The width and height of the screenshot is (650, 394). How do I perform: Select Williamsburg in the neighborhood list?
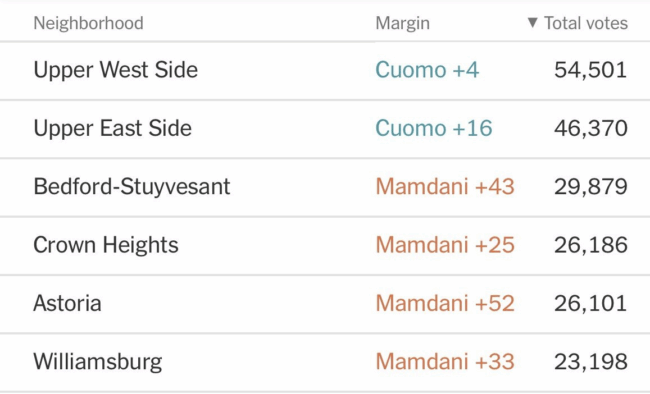point(98,362)
